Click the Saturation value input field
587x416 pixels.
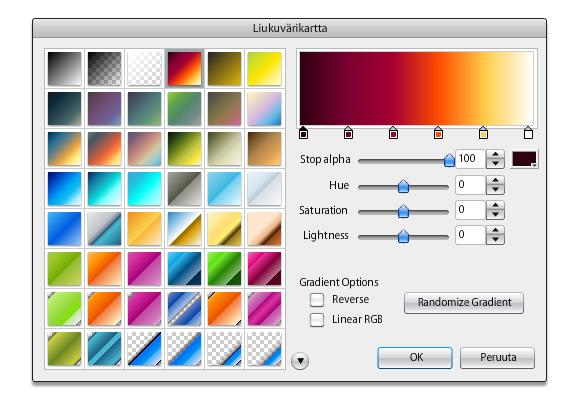(470, 210)
